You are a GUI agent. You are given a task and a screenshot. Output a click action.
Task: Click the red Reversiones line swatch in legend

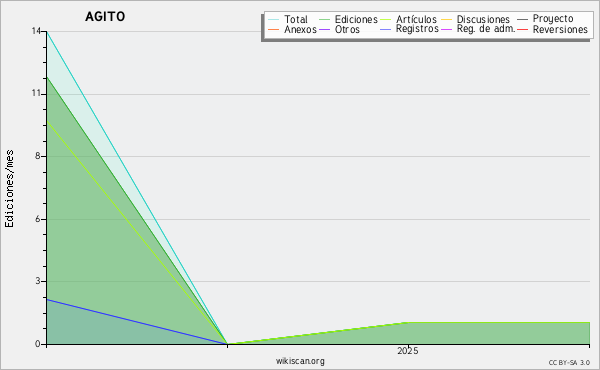(x=522, y=29)
